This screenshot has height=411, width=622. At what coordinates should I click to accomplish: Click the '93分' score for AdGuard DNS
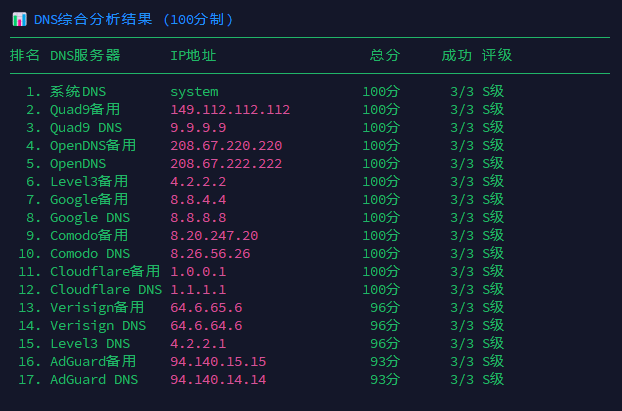[385, 380]
